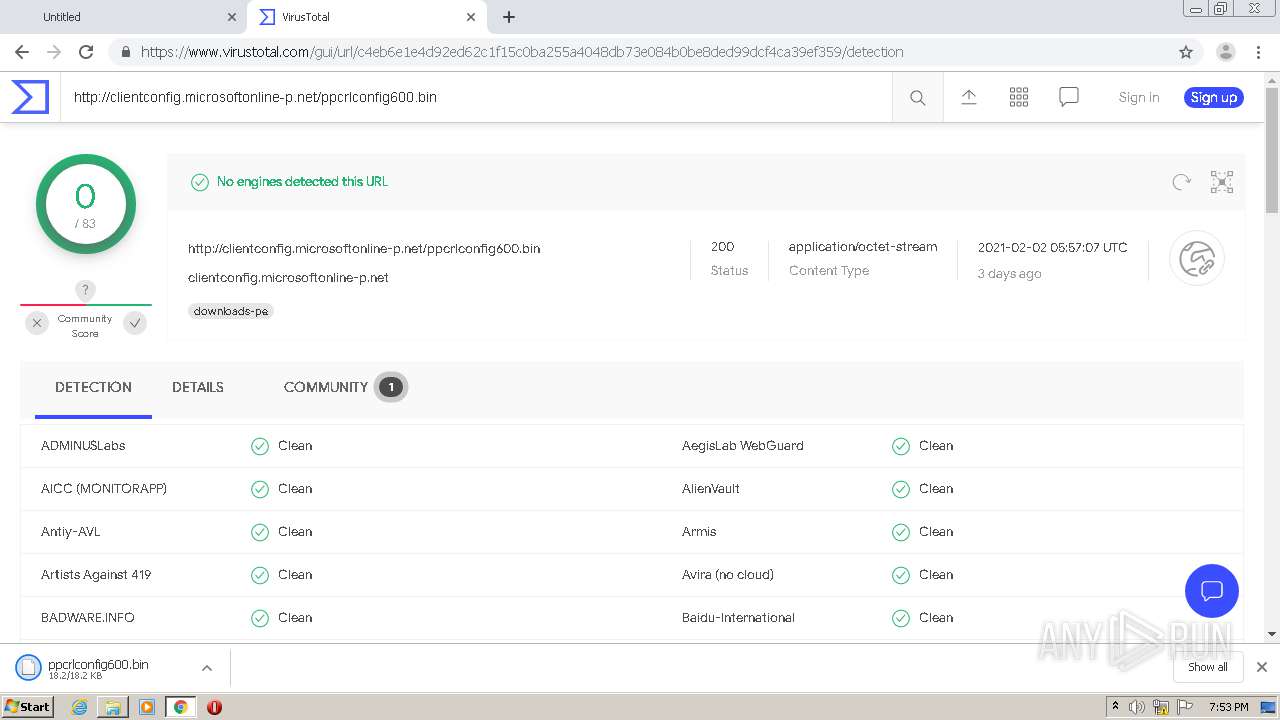Click the VirusTotal URL search field
The height and width of the screenshot is (720, 1280).
click(x=476, y=97)
